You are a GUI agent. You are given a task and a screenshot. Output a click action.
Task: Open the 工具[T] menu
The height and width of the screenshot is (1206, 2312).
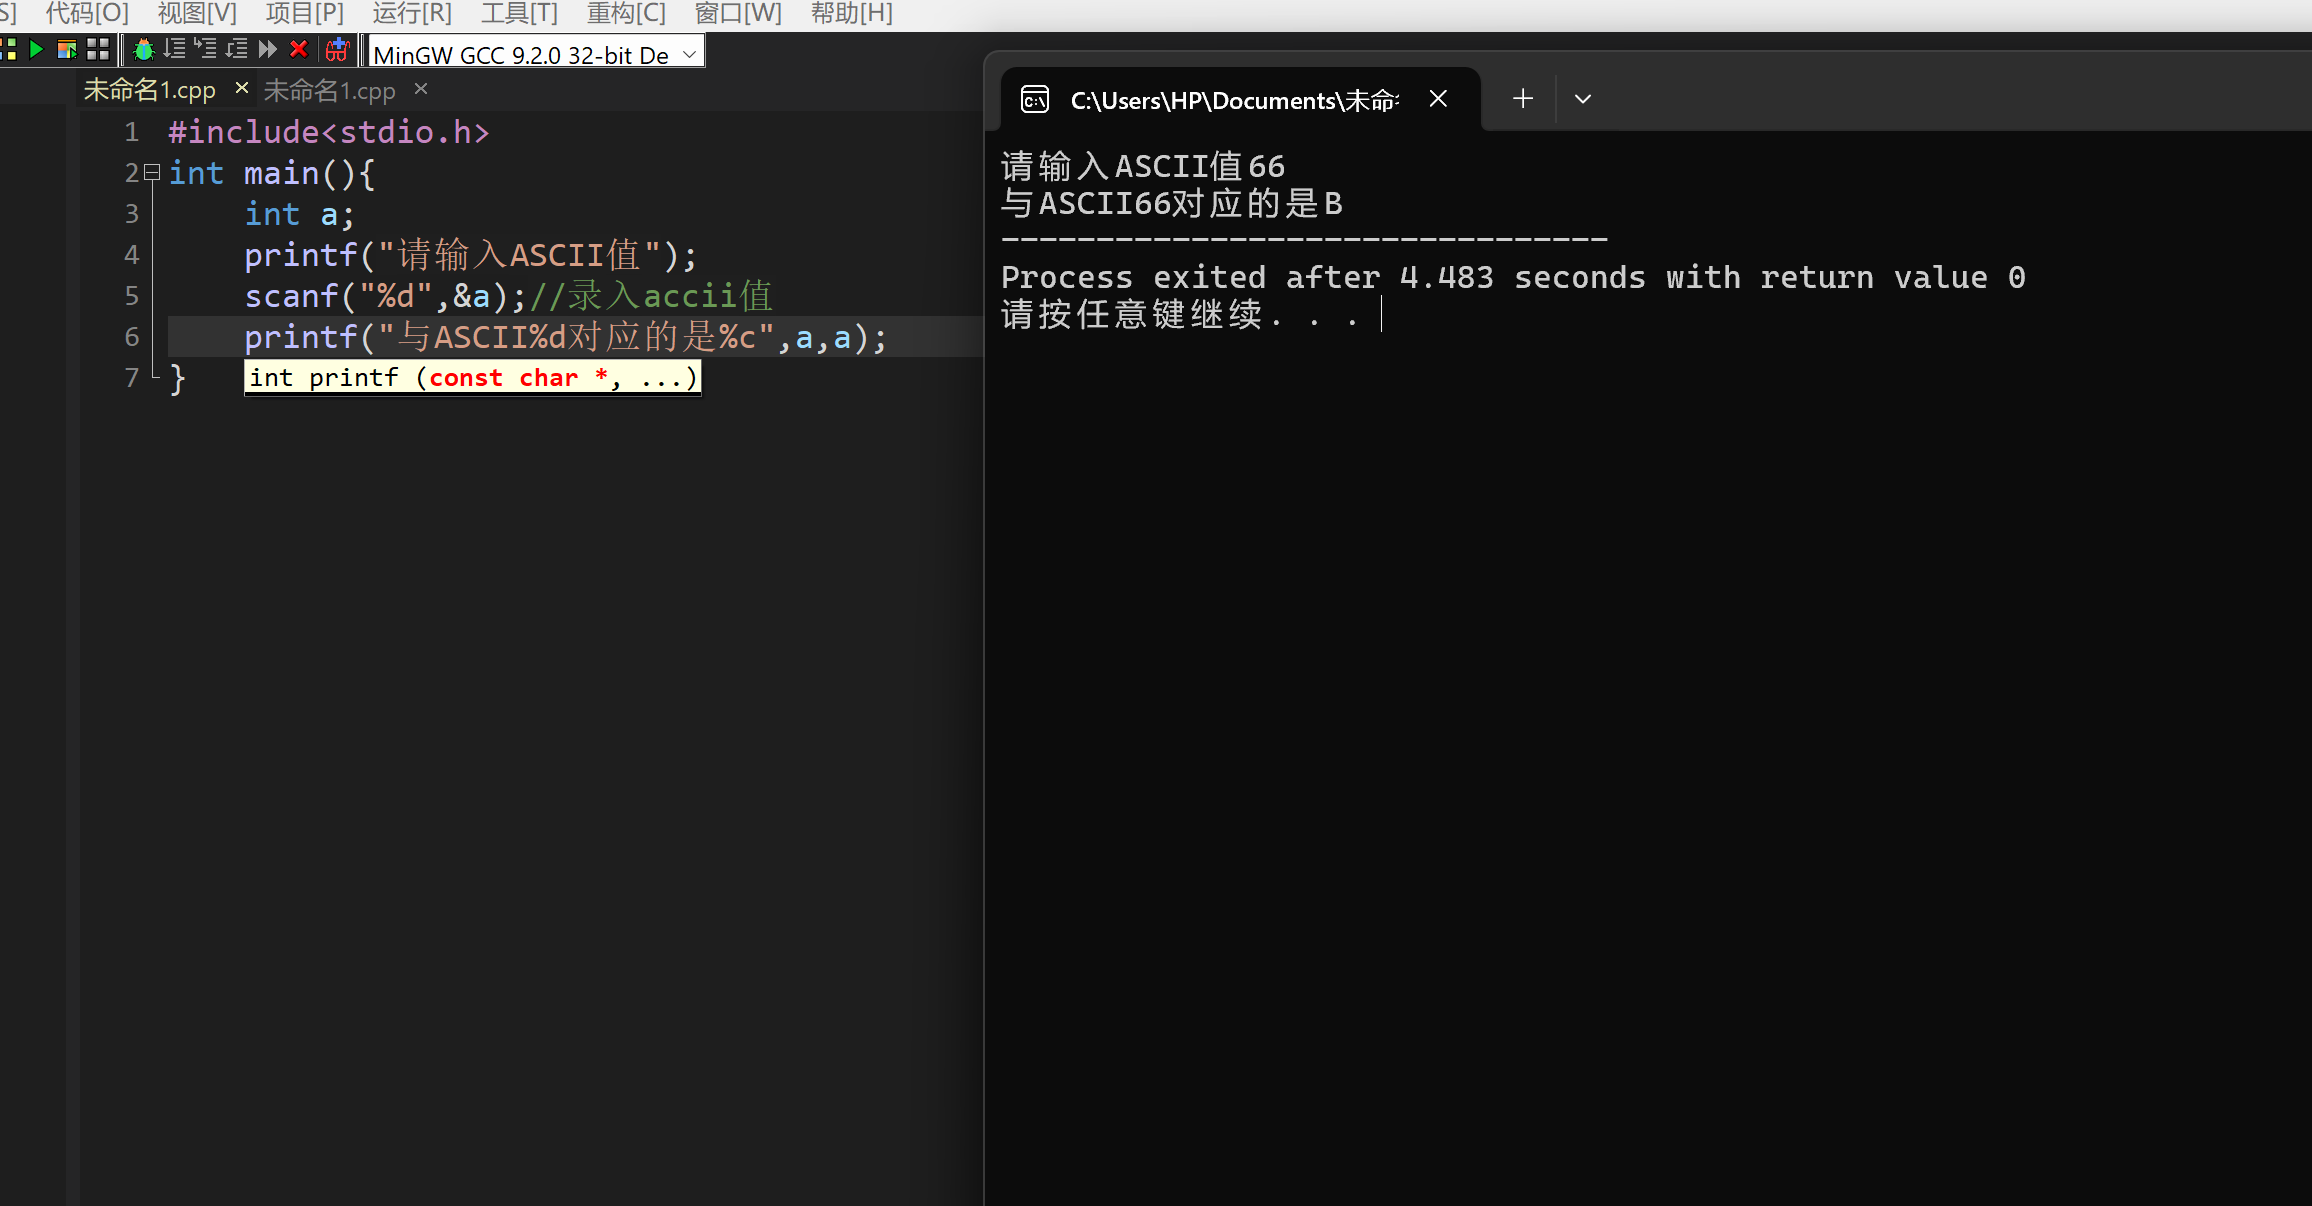pos(519,13)
